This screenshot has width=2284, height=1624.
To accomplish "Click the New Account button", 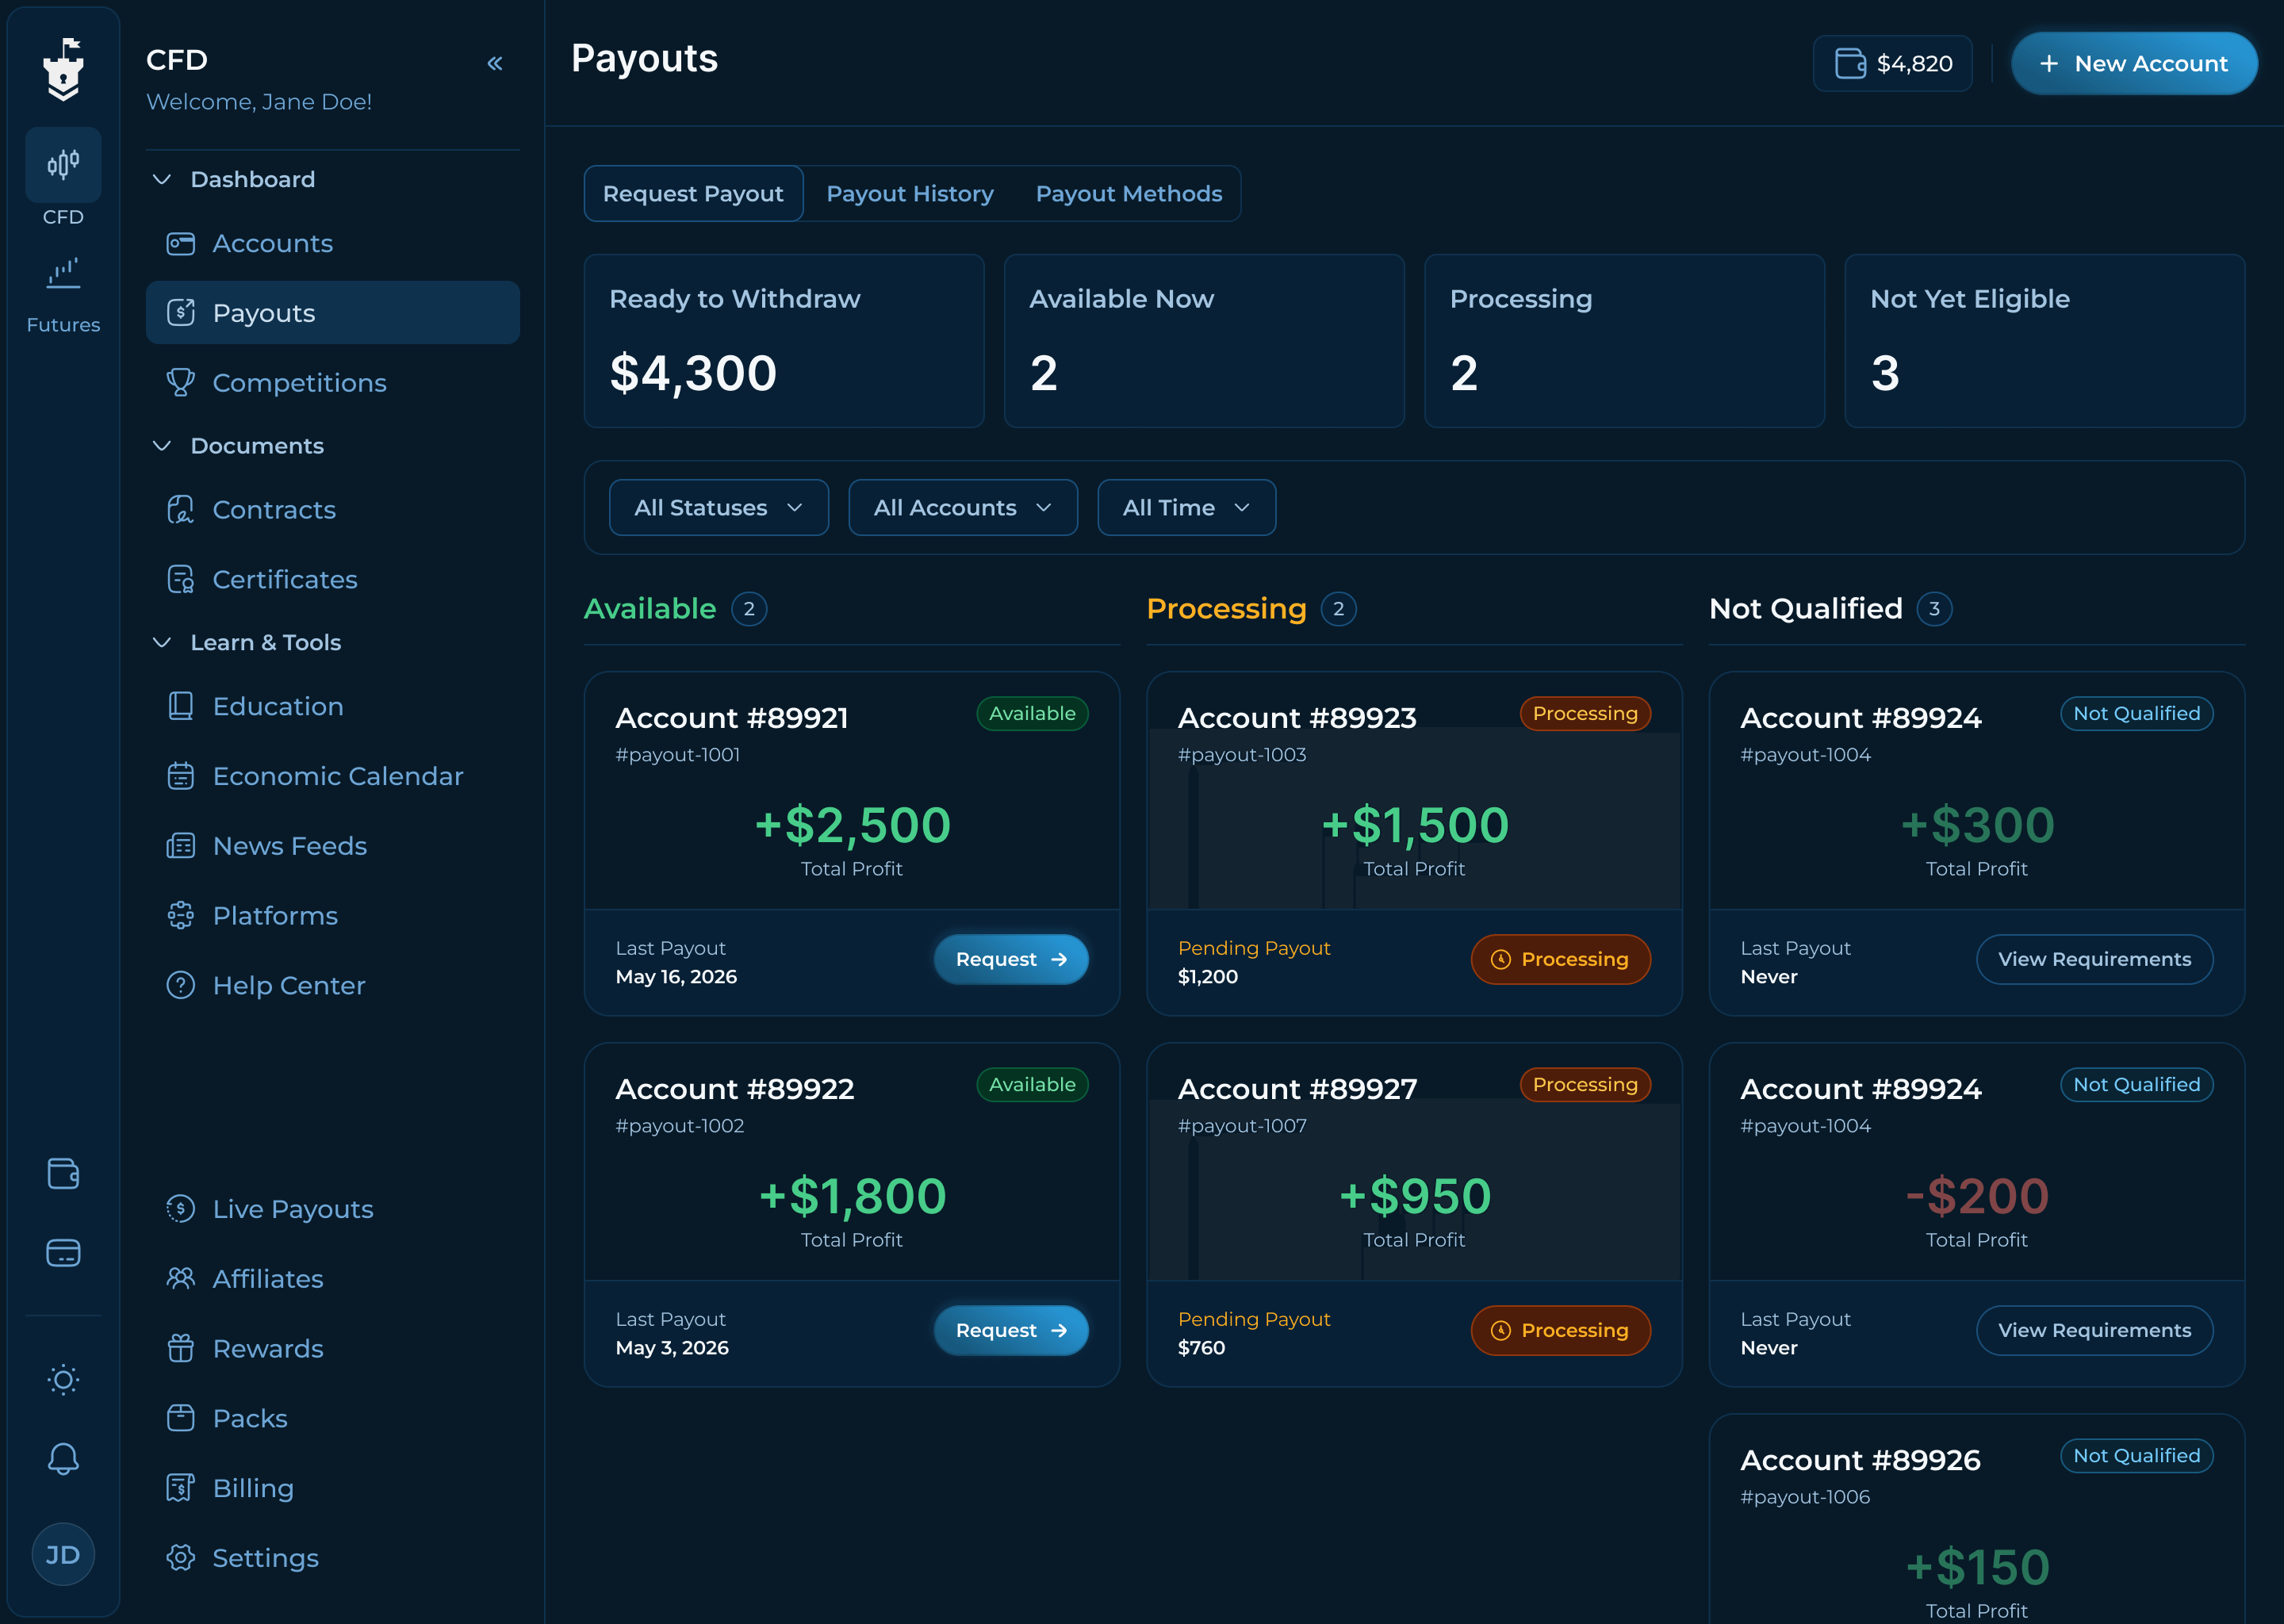I will point(2134,64).
